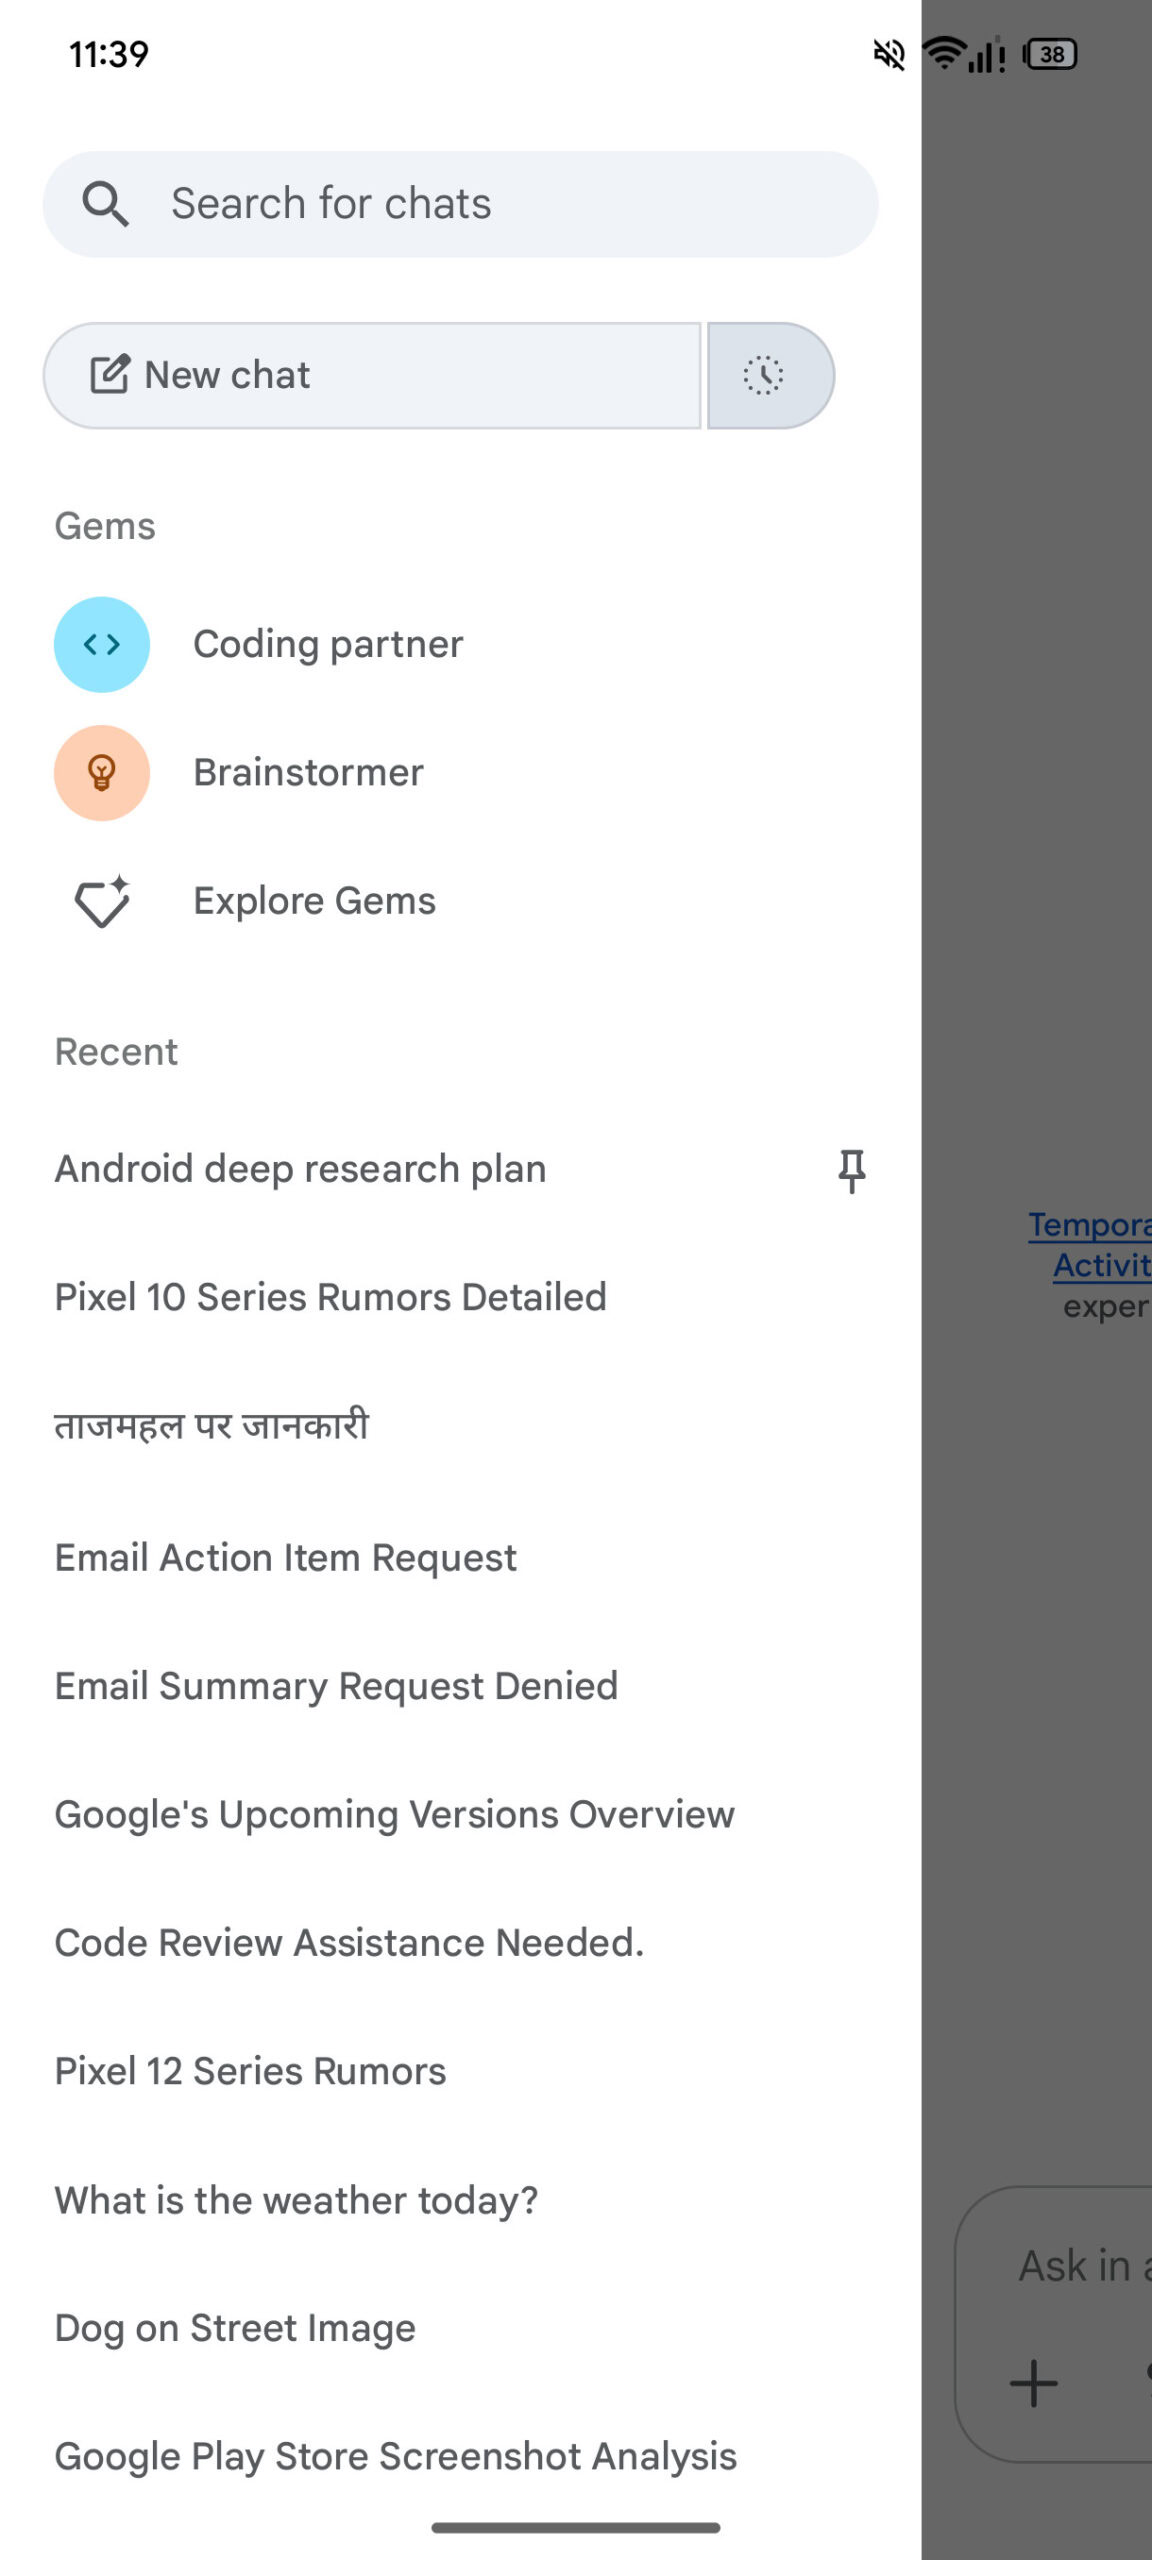Select Email Action Item Request chat

coord(285,1558)
